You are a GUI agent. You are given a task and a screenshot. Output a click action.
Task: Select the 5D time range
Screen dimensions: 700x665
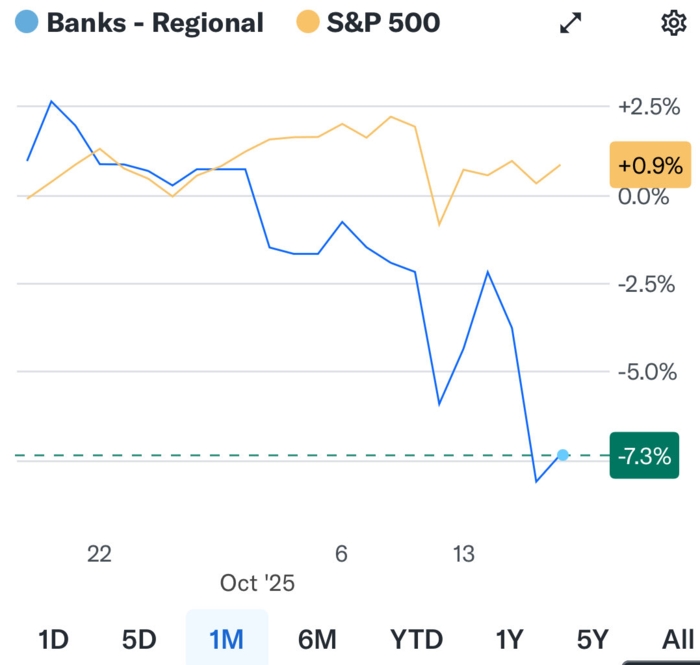point(139,639)
